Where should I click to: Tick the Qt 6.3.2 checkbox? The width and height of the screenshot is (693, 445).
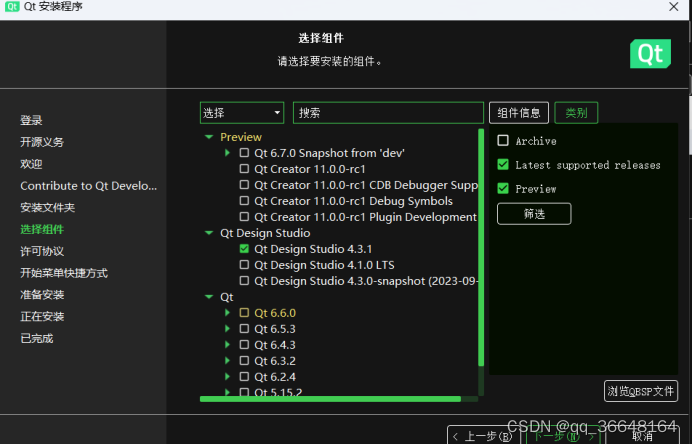(x=244, y=361)
